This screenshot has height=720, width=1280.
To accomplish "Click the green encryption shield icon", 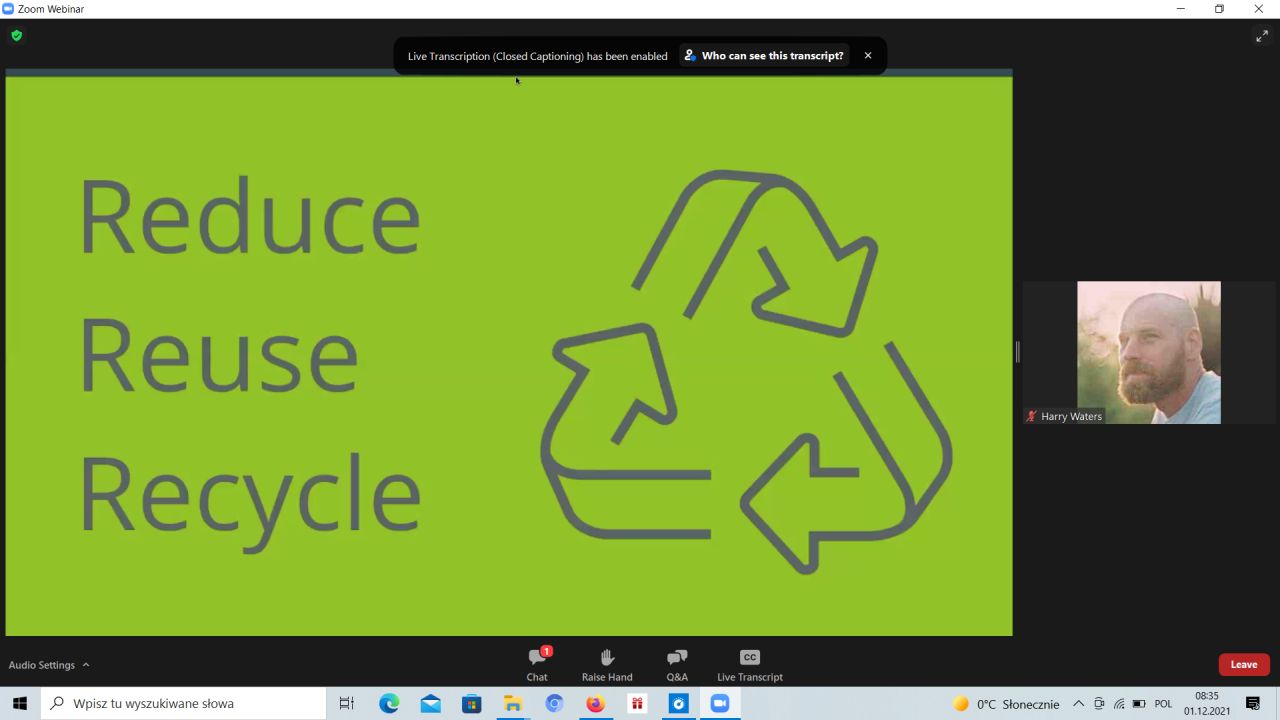I will (x=16, y=35).
